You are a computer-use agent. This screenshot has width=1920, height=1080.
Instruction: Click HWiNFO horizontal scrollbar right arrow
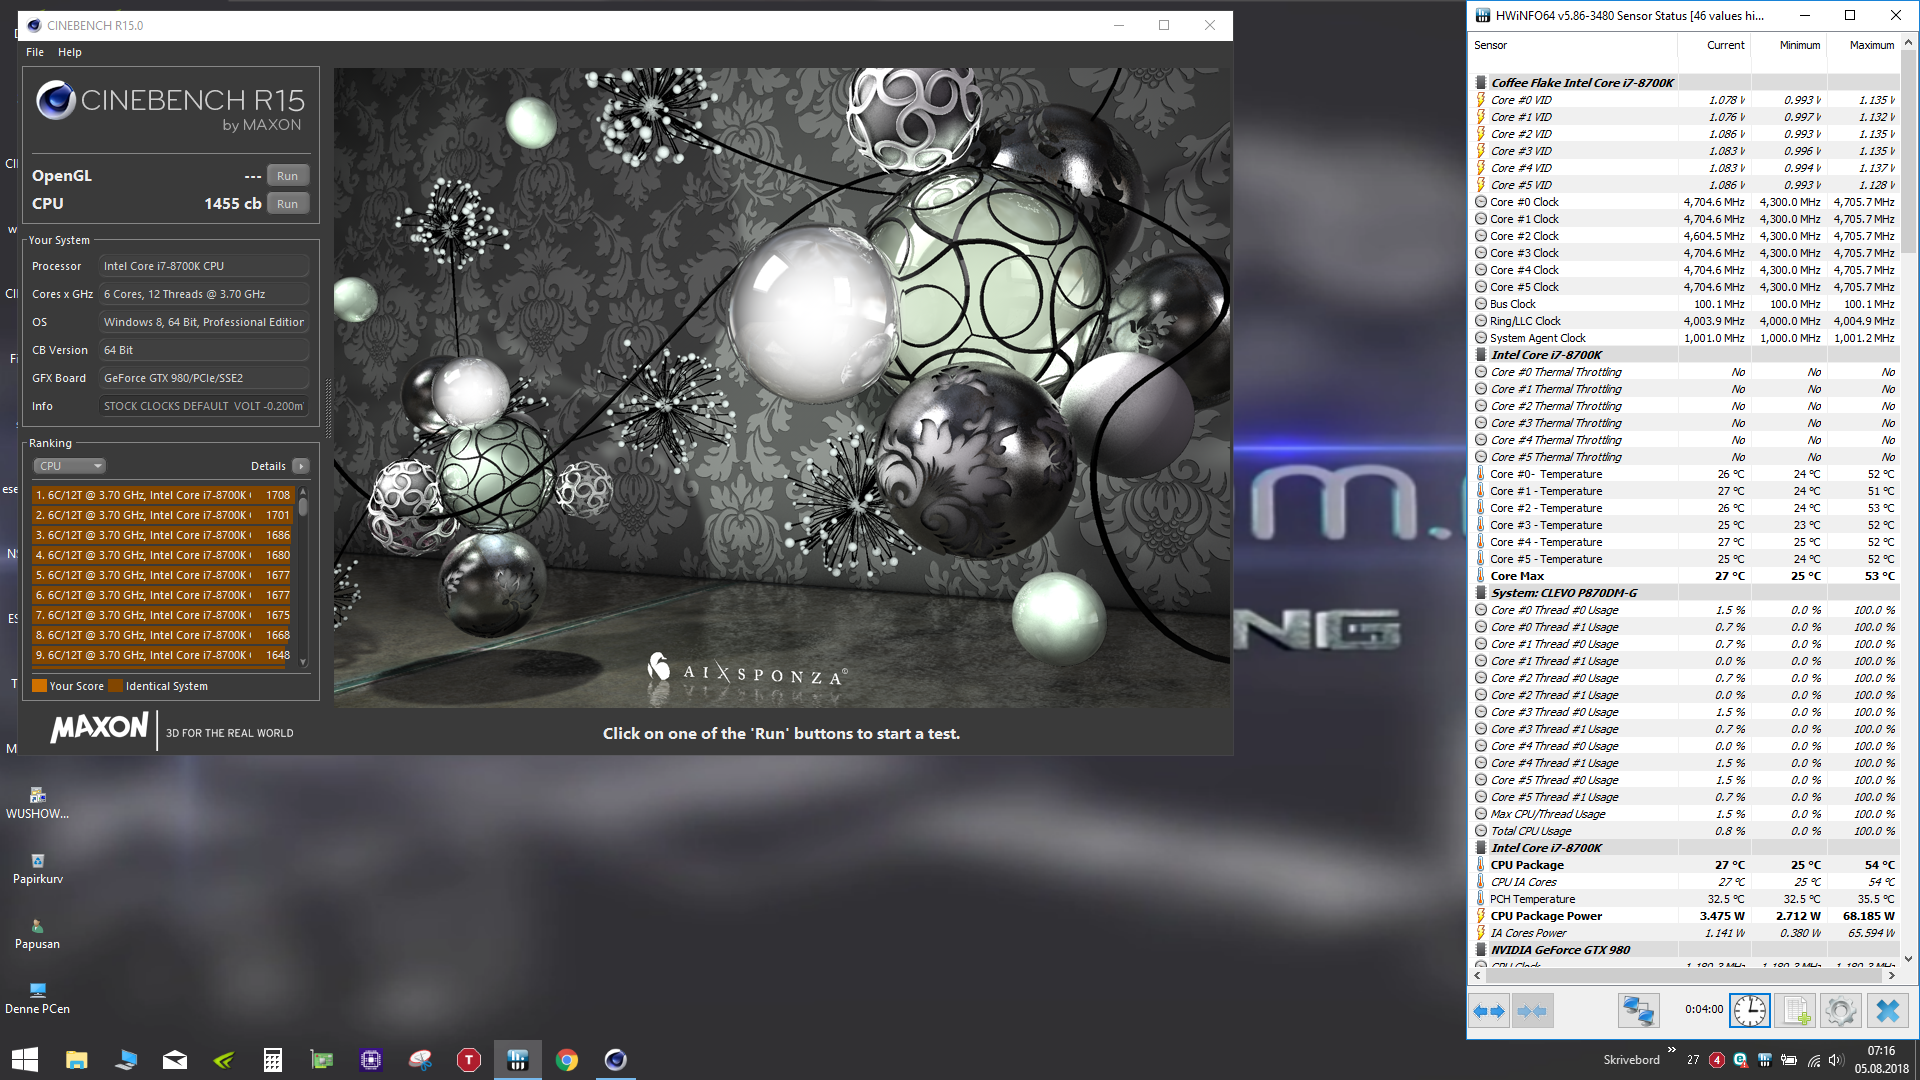[1892, 975]
